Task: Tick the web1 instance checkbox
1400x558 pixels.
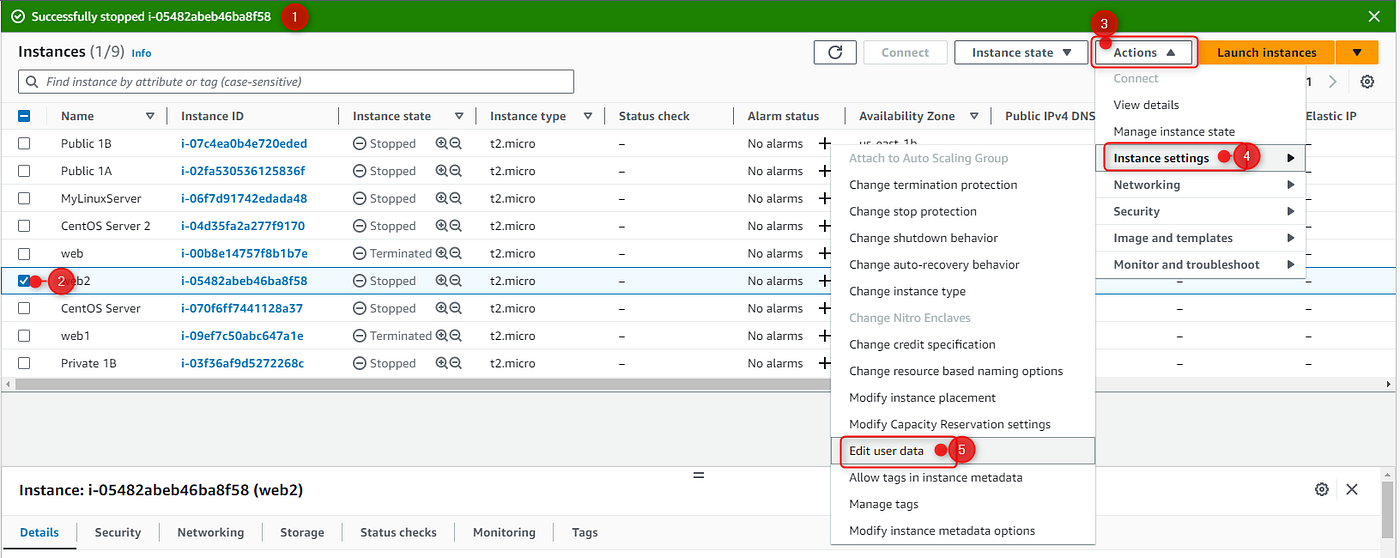Action: point(24,336)
